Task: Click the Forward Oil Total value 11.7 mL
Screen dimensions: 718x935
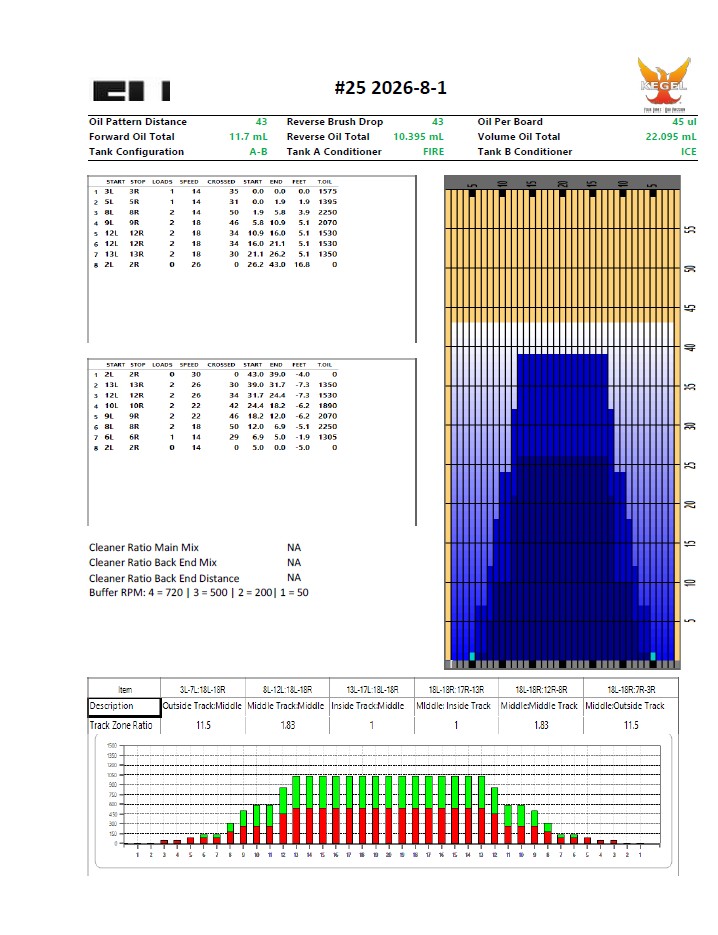Action: [x=248, y=137]
